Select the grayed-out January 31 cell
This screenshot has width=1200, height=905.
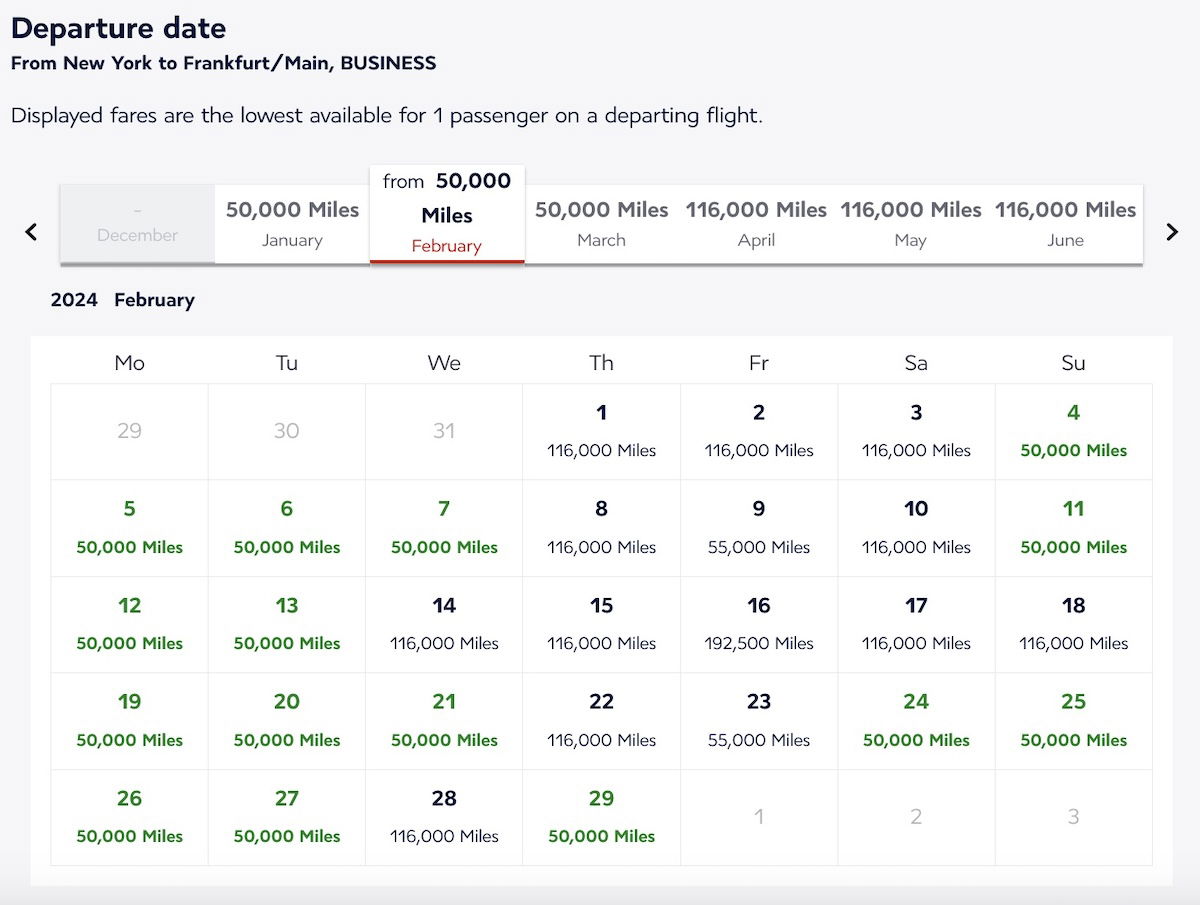444,430
